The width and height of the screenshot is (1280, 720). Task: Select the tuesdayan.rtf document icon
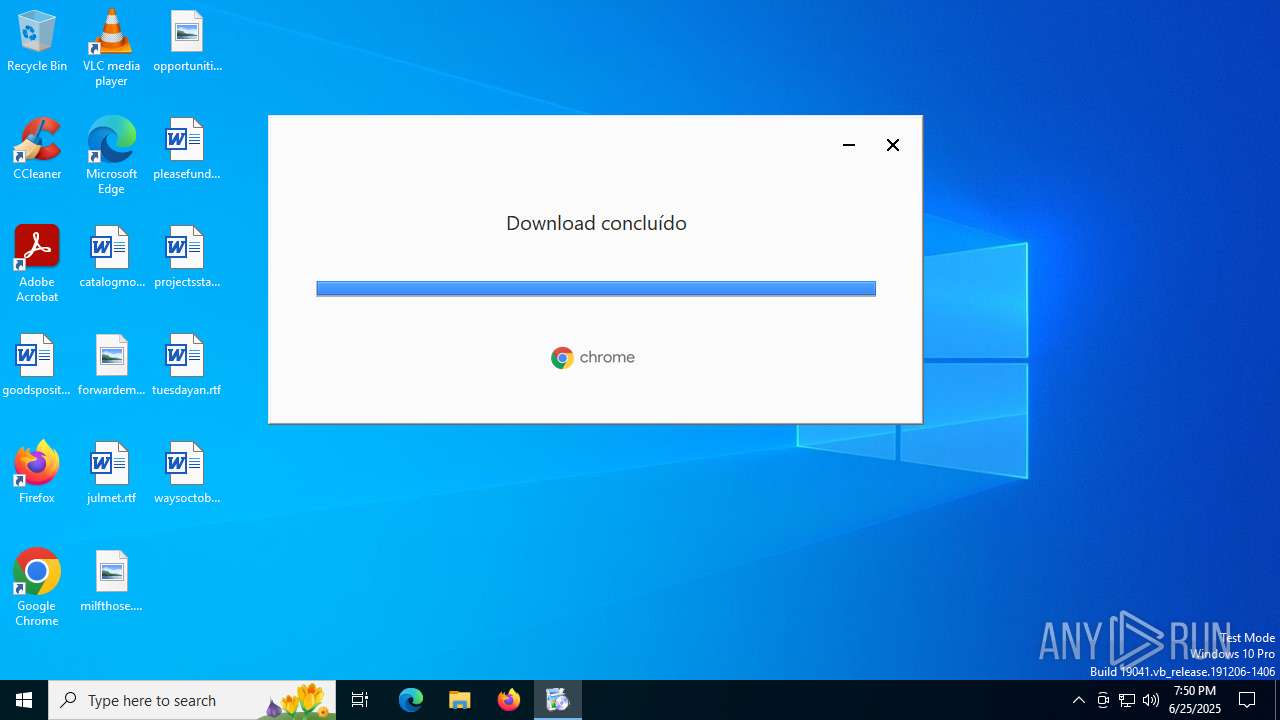pyautogui.click(x=187, y=365)
